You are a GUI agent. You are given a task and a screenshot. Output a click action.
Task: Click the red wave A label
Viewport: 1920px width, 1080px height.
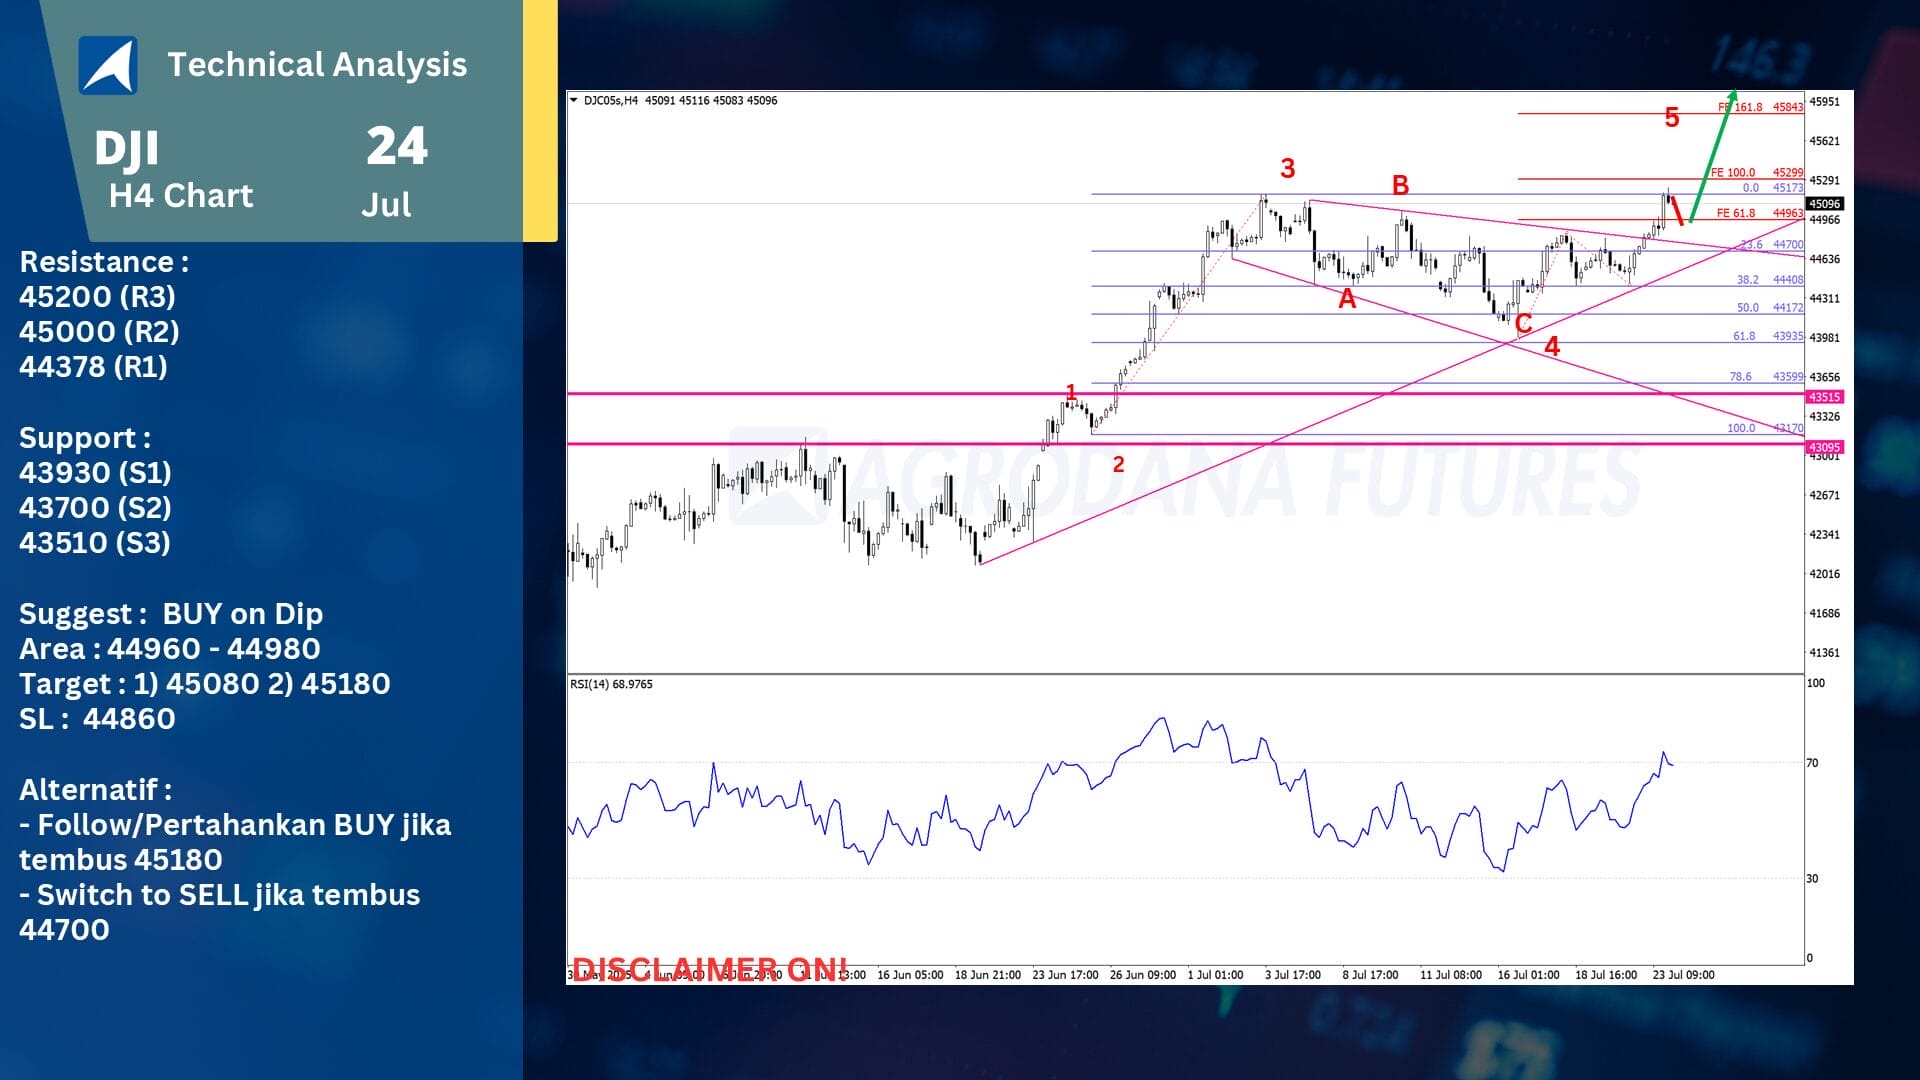point(1347,299)
